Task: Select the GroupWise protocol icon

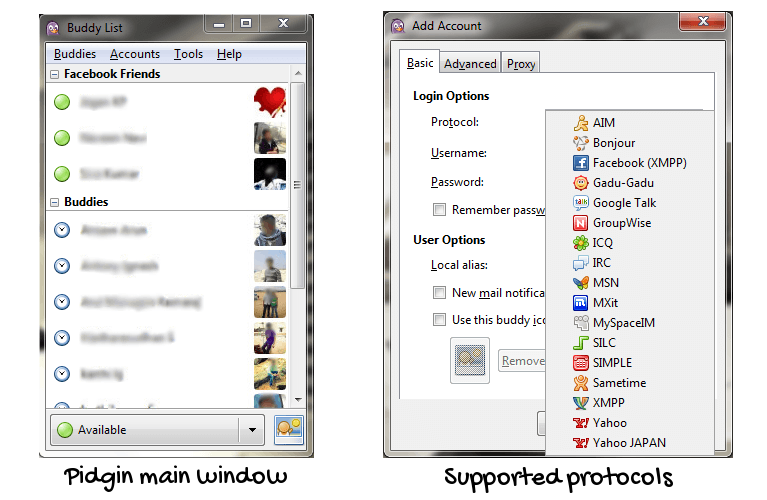Action: [x=581, y=223]
